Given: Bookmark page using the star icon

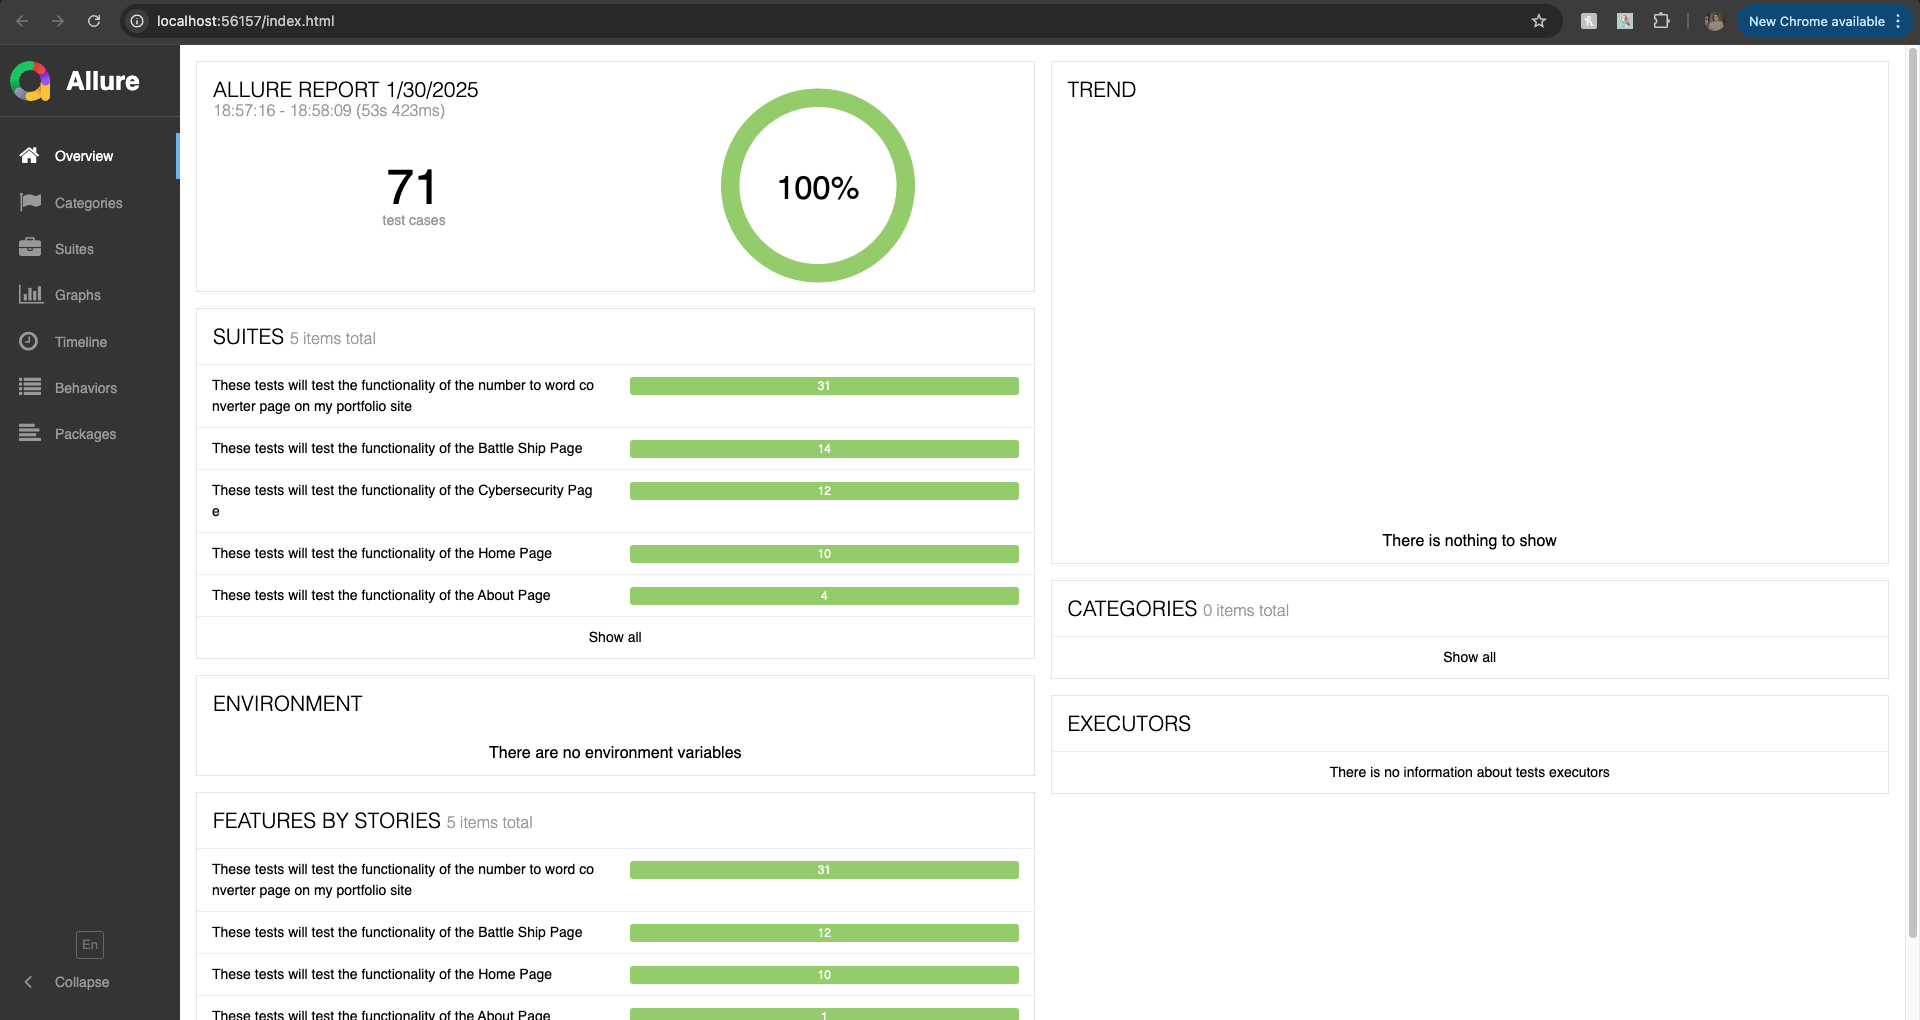Looking at the screenshot, I should point(1539,21).
